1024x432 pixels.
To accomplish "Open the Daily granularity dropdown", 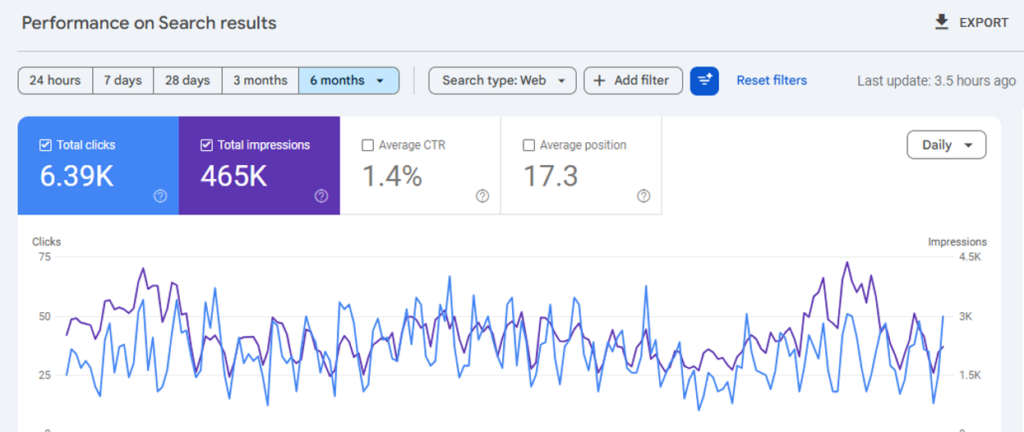I will (x=946, y=145).
